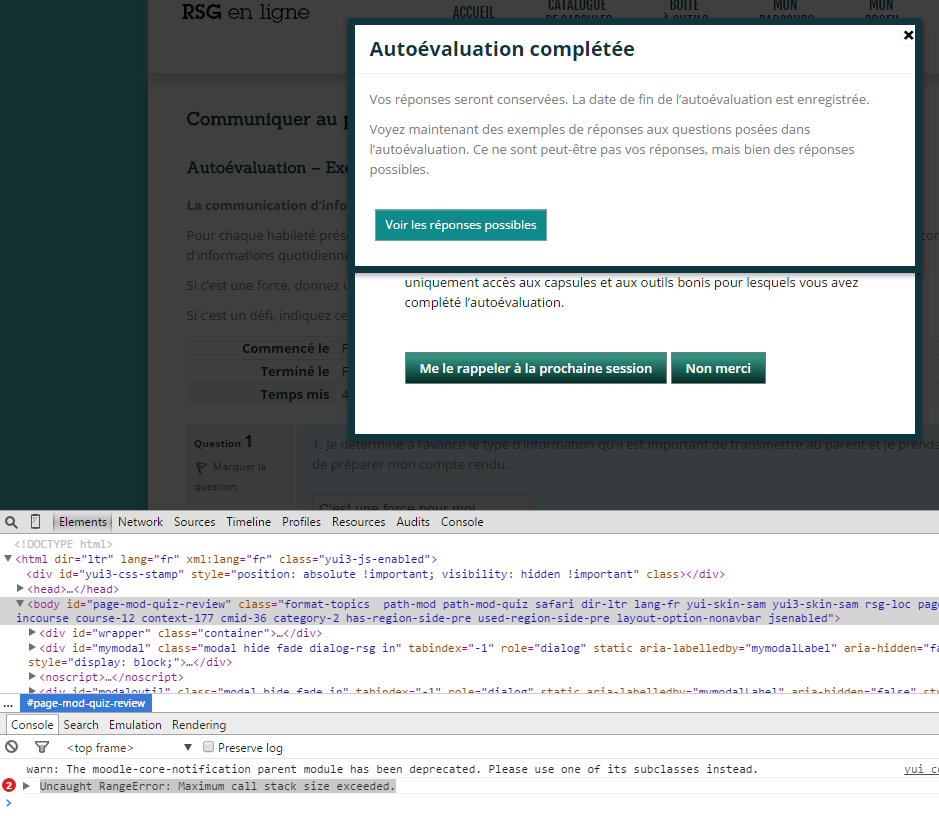Viewport: 939px width, 816px height.
Task: Click the console input prompt line
Action: pyautogui.click(x=400, y=802)
